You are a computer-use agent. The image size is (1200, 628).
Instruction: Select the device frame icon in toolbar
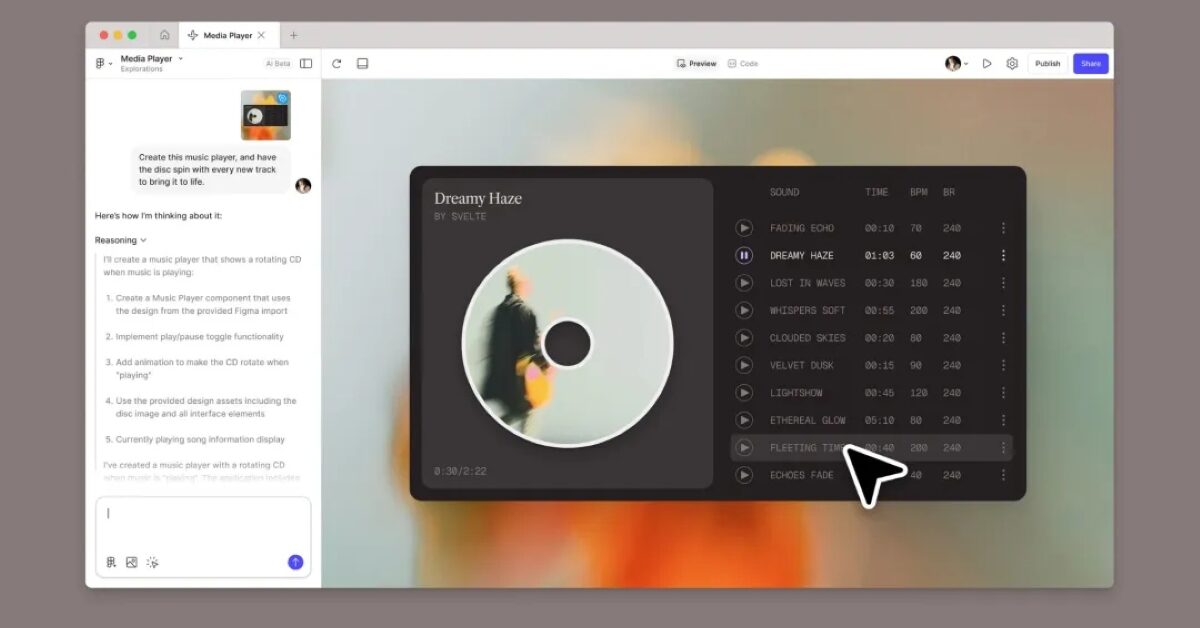coord(362,63)
